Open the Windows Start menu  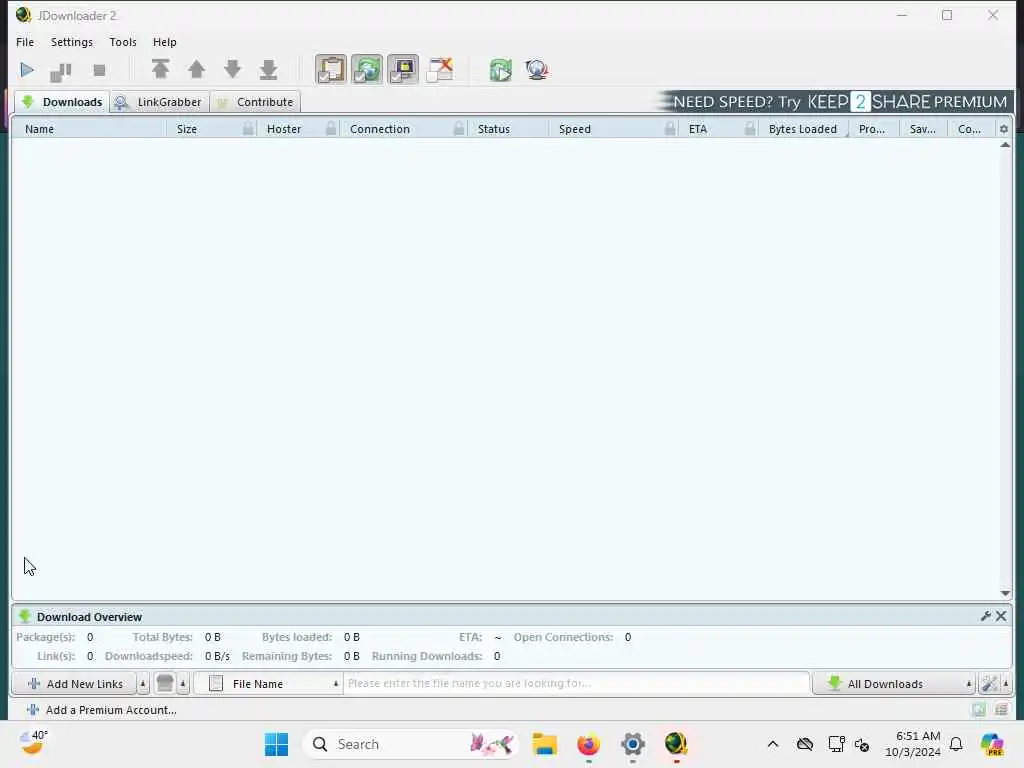pos(276,744)
